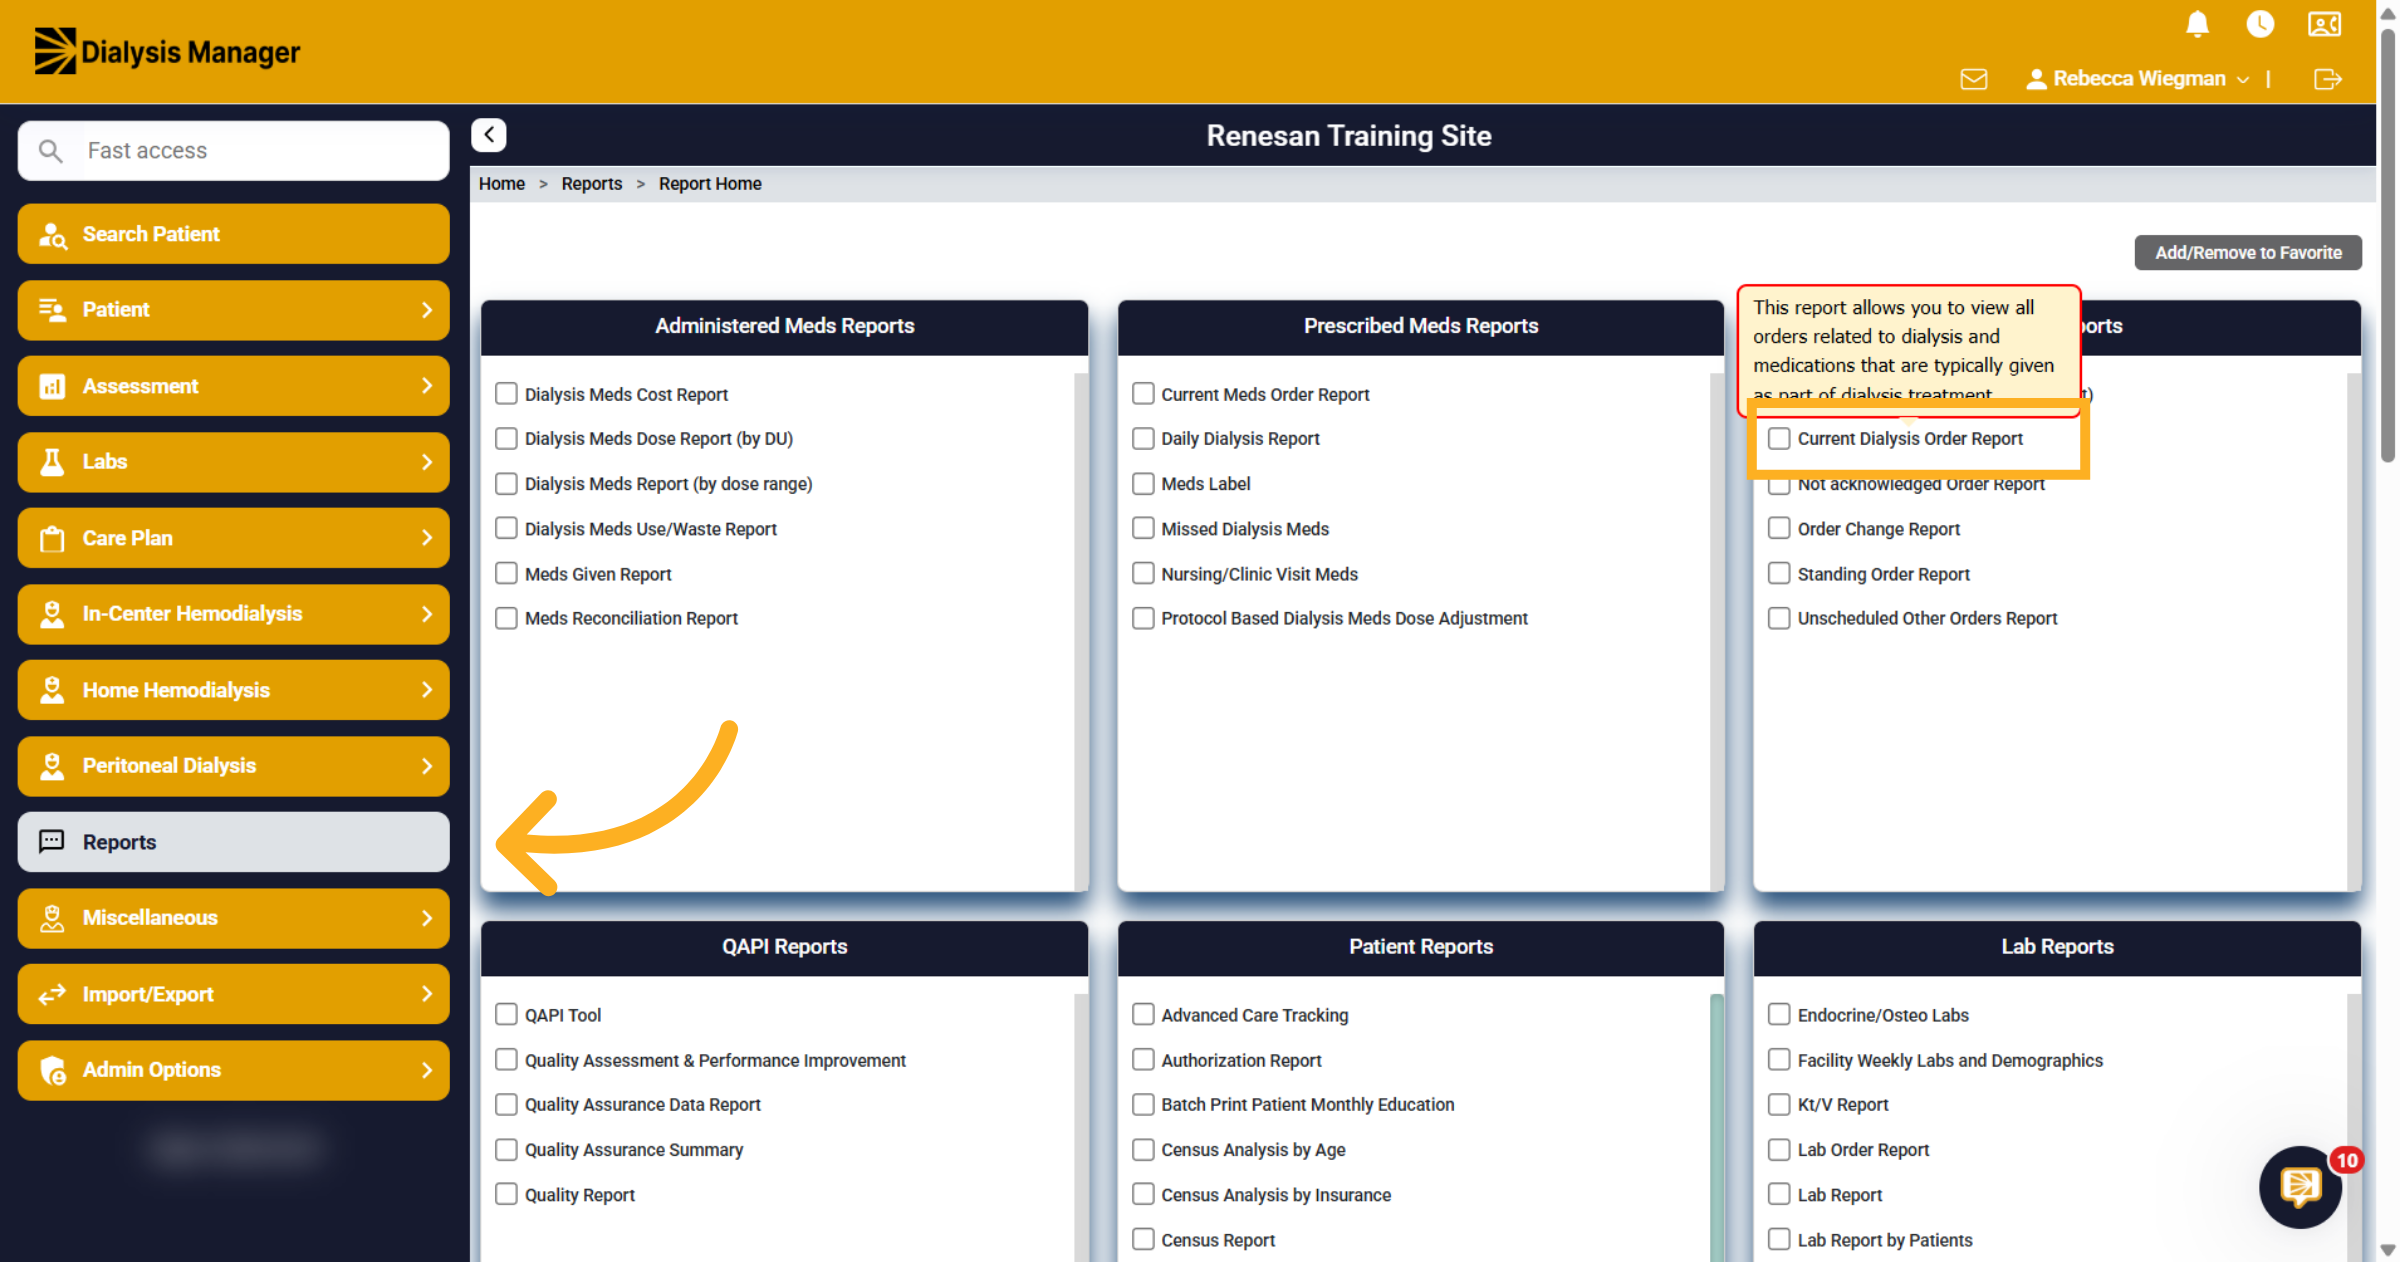Click the Report Home breadcrumb
Viewport: 2400px width, 1262px height.
710,184
